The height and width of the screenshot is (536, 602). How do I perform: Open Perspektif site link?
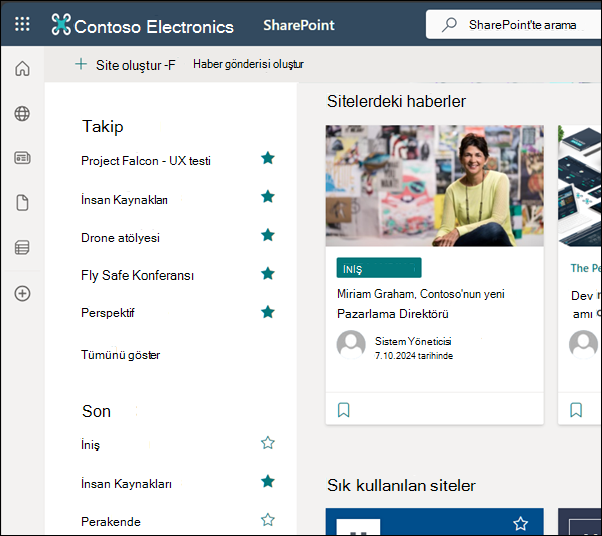108,313
